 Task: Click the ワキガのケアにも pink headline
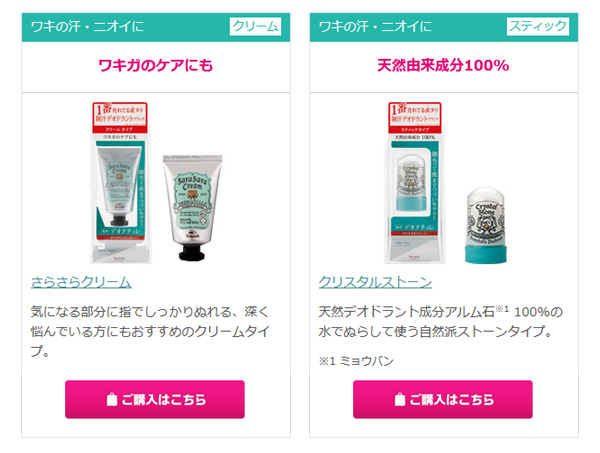[155, 65]
